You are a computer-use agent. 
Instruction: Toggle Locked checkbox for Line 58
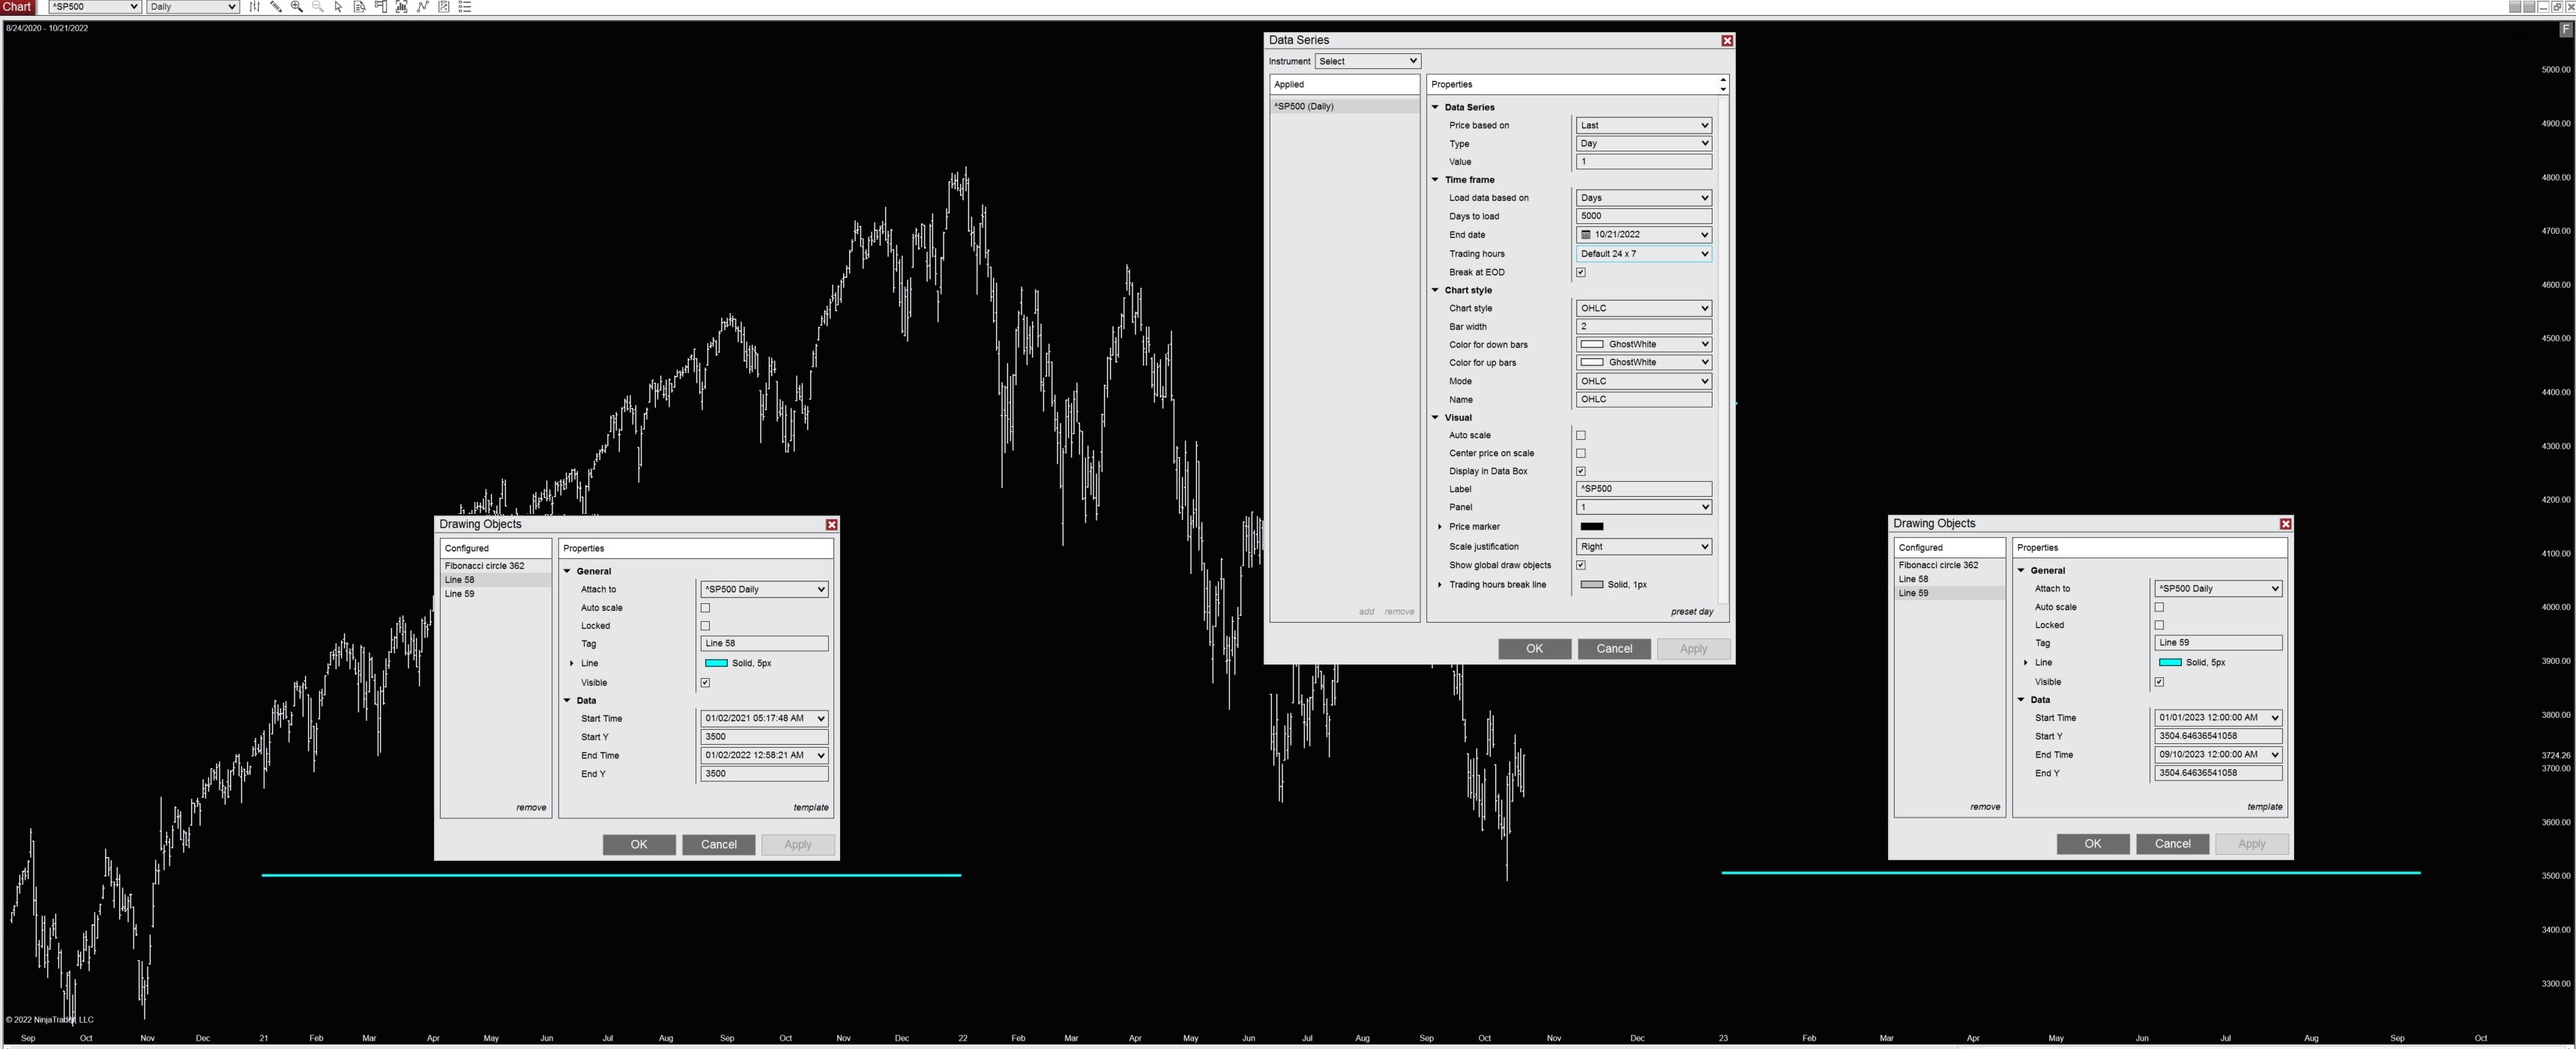pyautogui.click(x=705, y=626)
